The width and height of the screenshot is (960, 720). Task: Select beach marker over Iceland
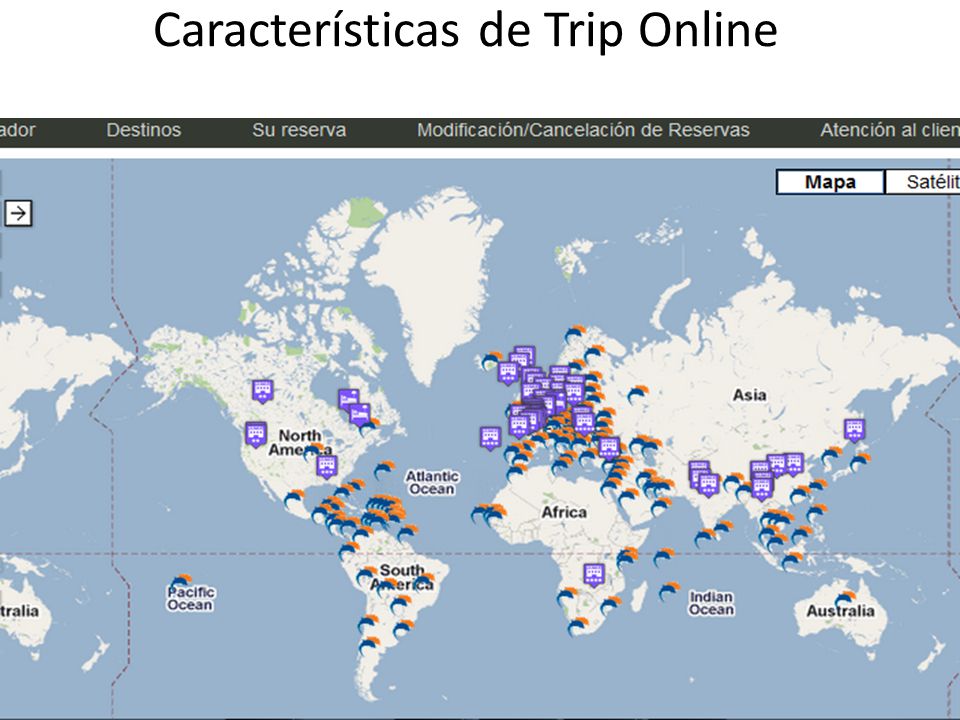[x=493, y=360]
